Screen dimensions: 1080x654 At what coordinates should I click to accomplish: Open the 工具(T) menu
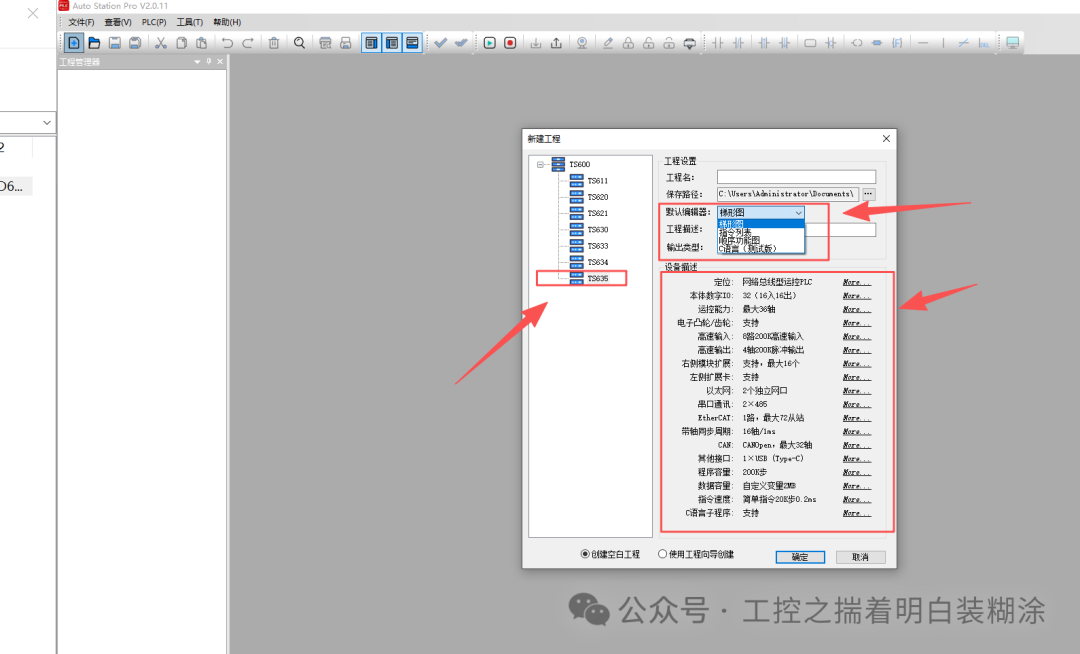point(189,23)
